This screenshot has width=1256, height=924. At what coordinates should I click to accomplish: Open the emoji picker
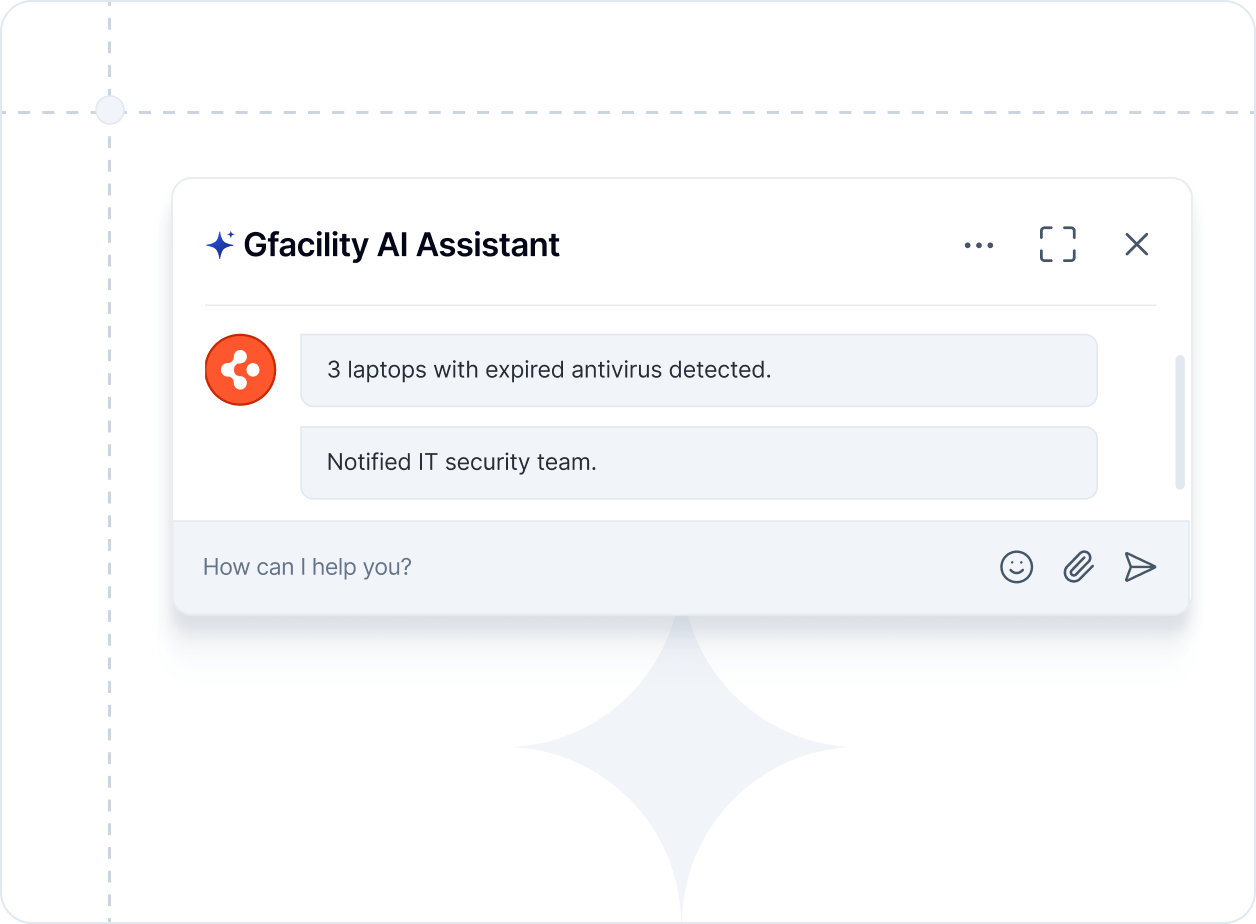coord(1016,567)
